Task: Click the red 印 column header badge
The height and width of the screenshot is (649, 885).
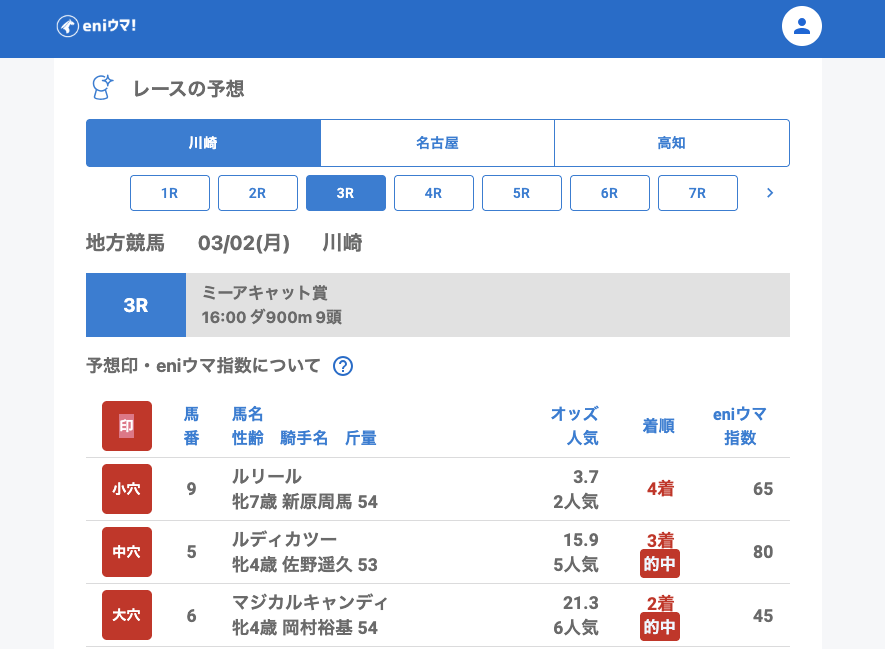Action: pyautogui.click(x=127, y=426)
